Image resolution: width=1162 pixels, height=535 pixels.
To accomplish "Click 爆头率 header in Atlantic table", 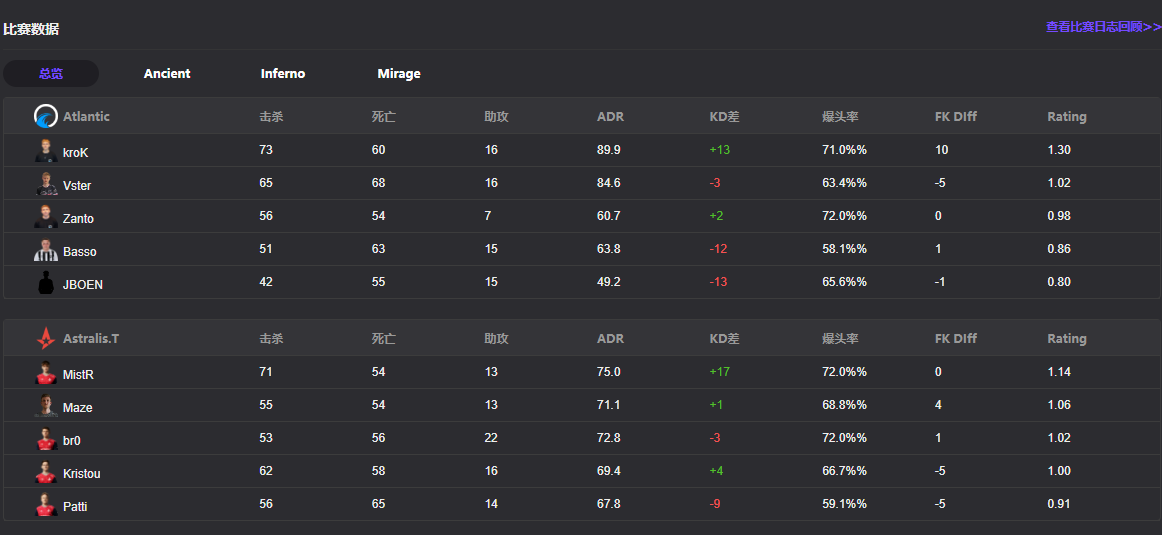I will [840, 116].
